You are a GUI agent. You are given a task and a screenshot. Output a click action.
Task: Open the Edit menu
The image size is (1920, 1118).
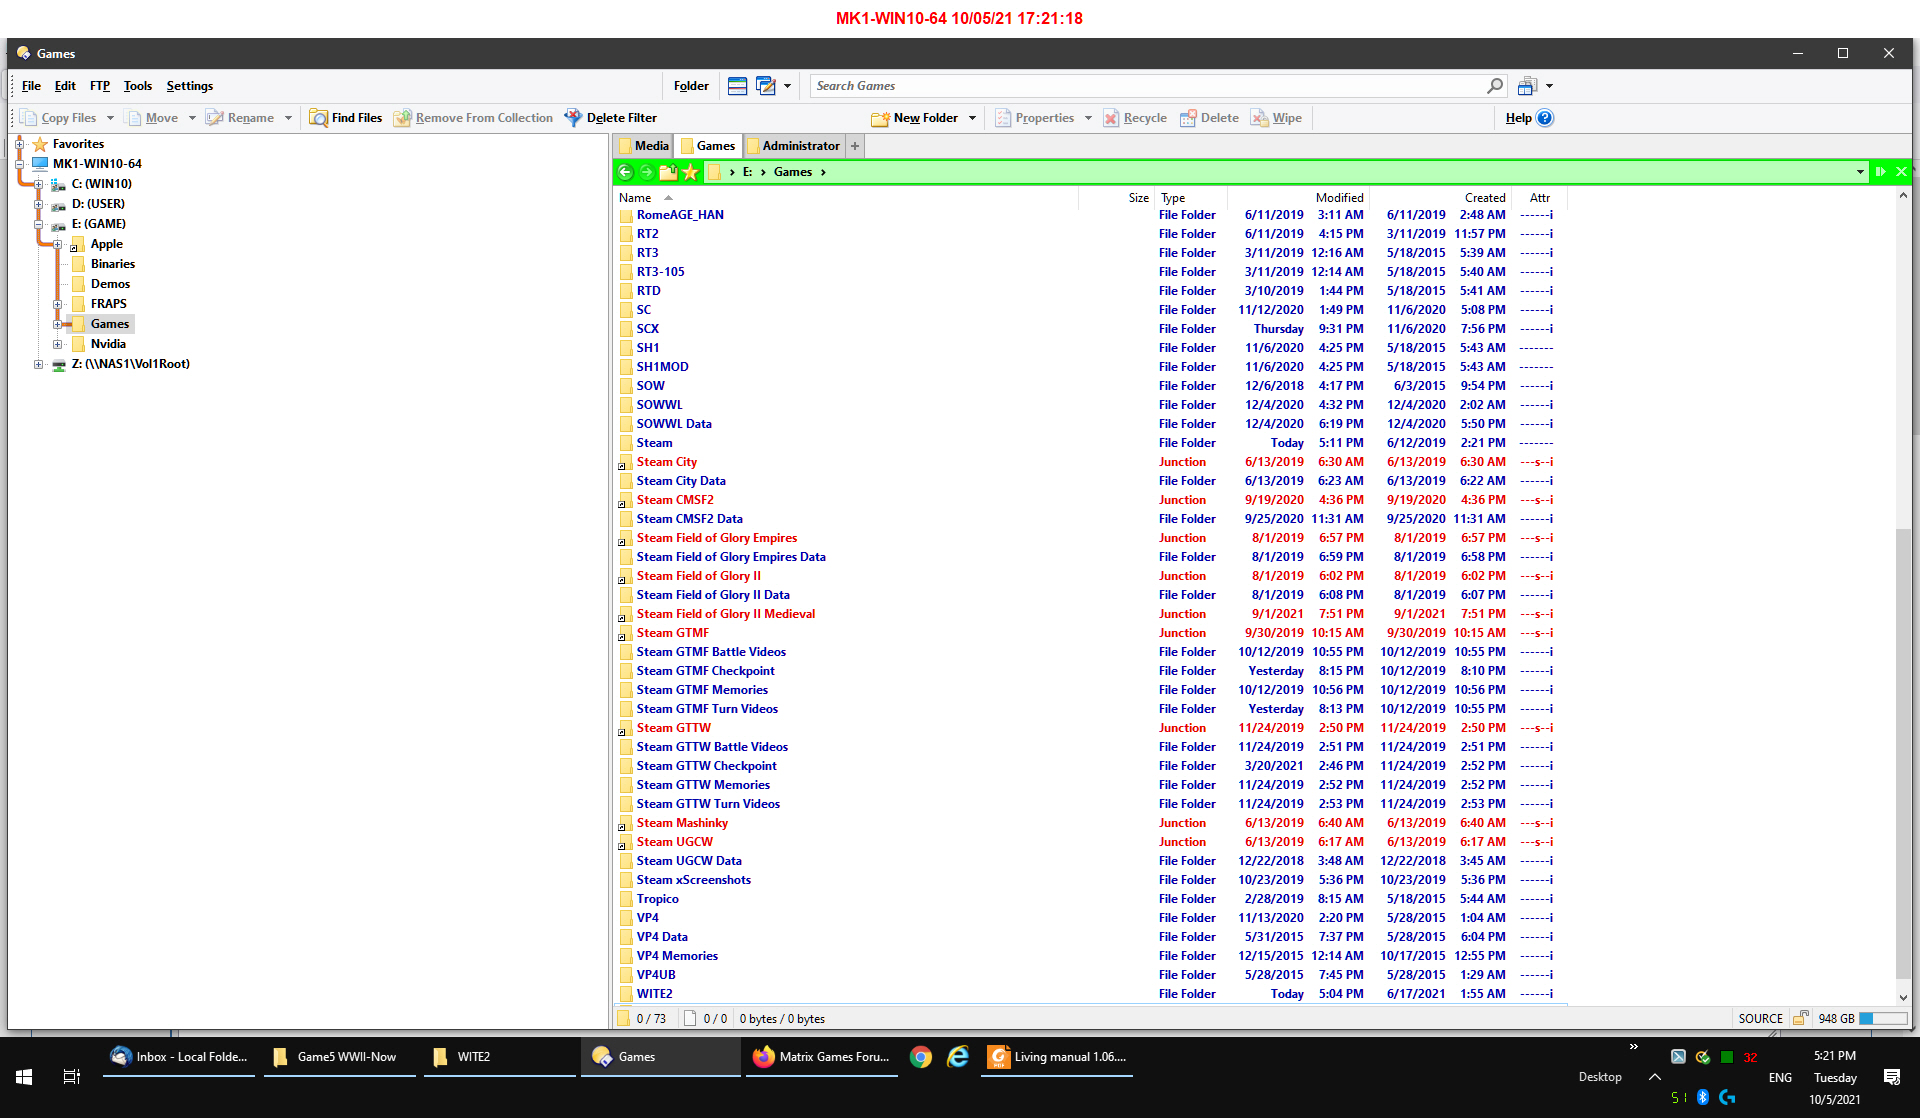65,86
